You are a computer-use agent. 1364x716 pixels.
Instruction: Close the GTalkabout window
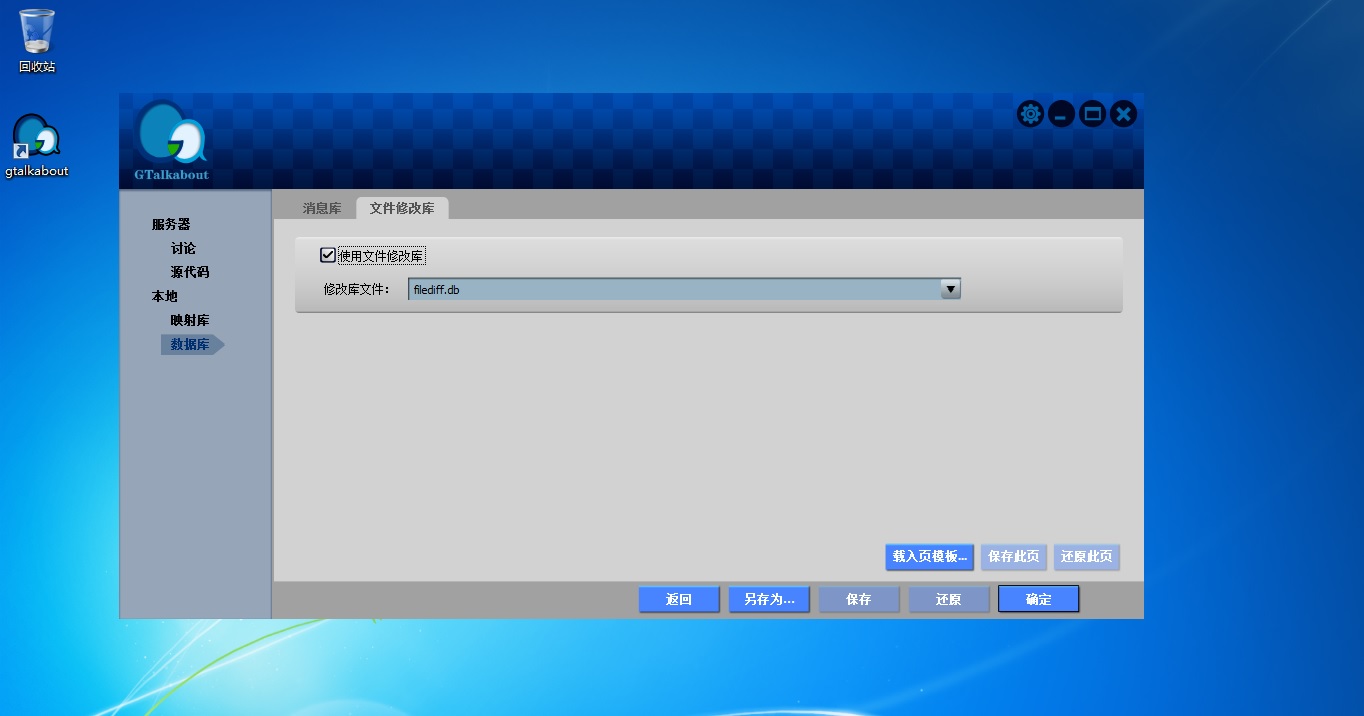[x=1124, y=114]
